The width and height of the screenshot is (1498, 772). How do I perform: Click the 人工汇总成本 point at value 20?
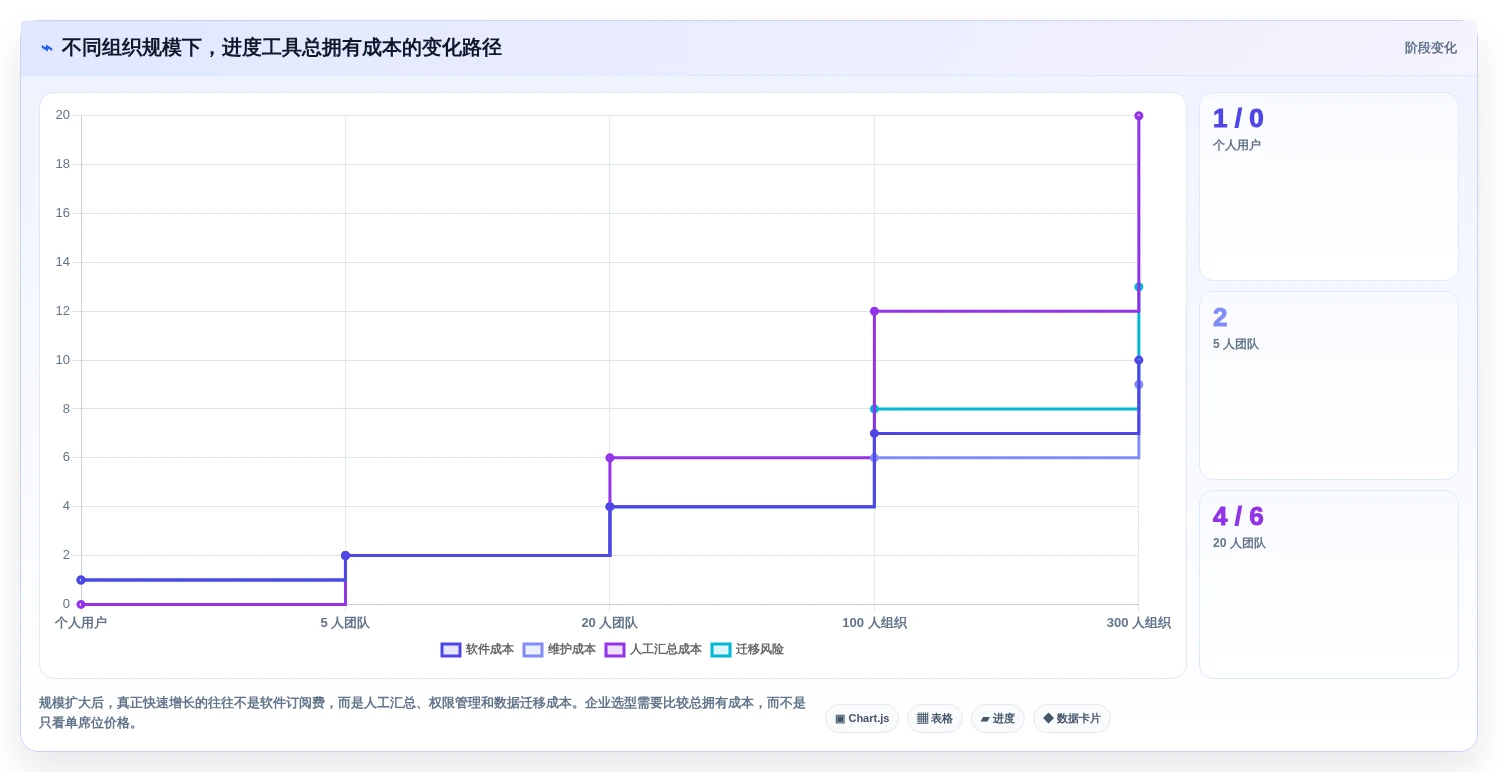1138,116
